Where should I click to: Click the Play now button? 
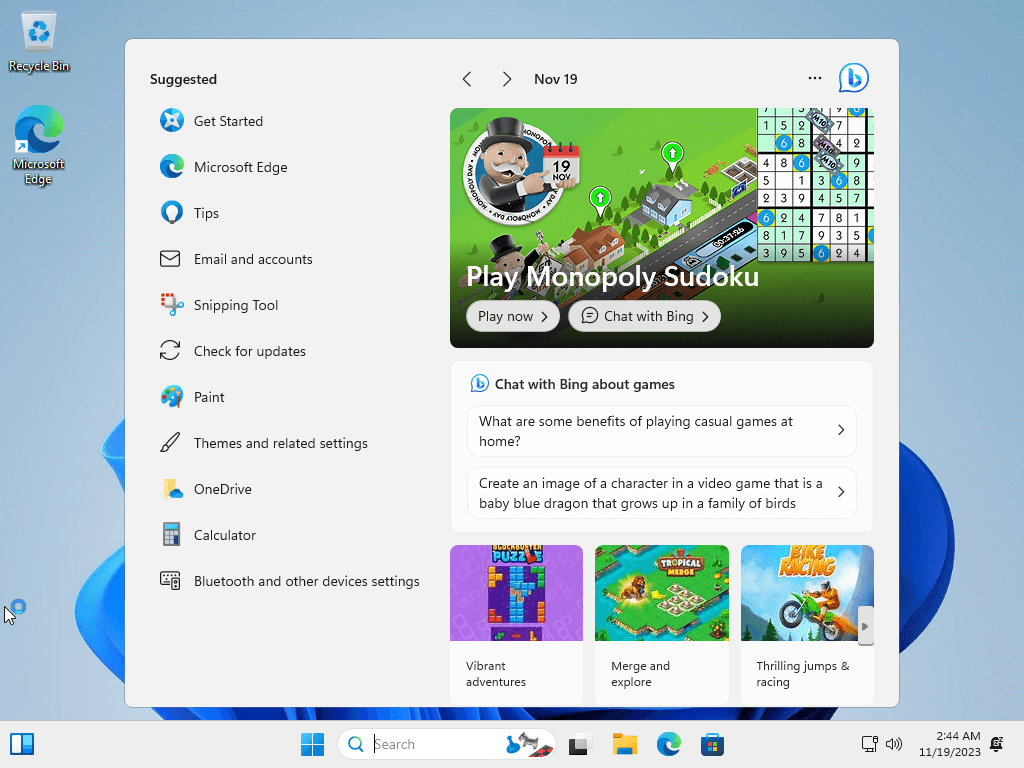point(513,316)
